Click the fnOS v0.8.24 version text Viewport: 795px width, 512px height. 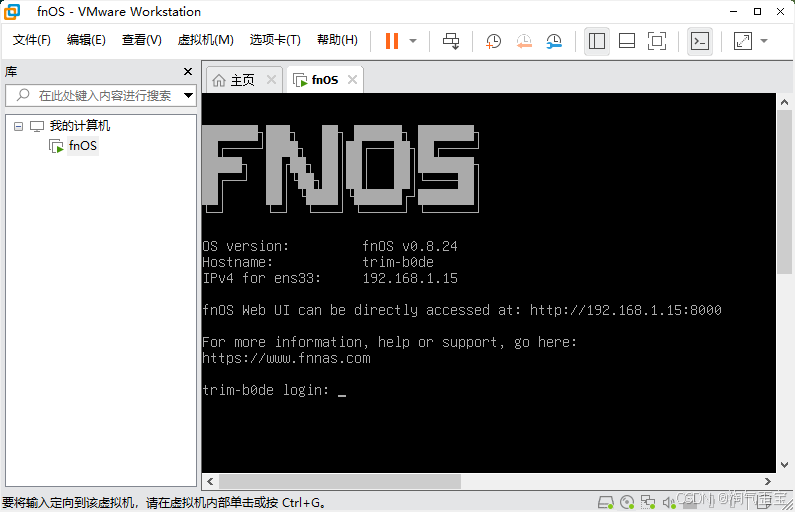410,246
